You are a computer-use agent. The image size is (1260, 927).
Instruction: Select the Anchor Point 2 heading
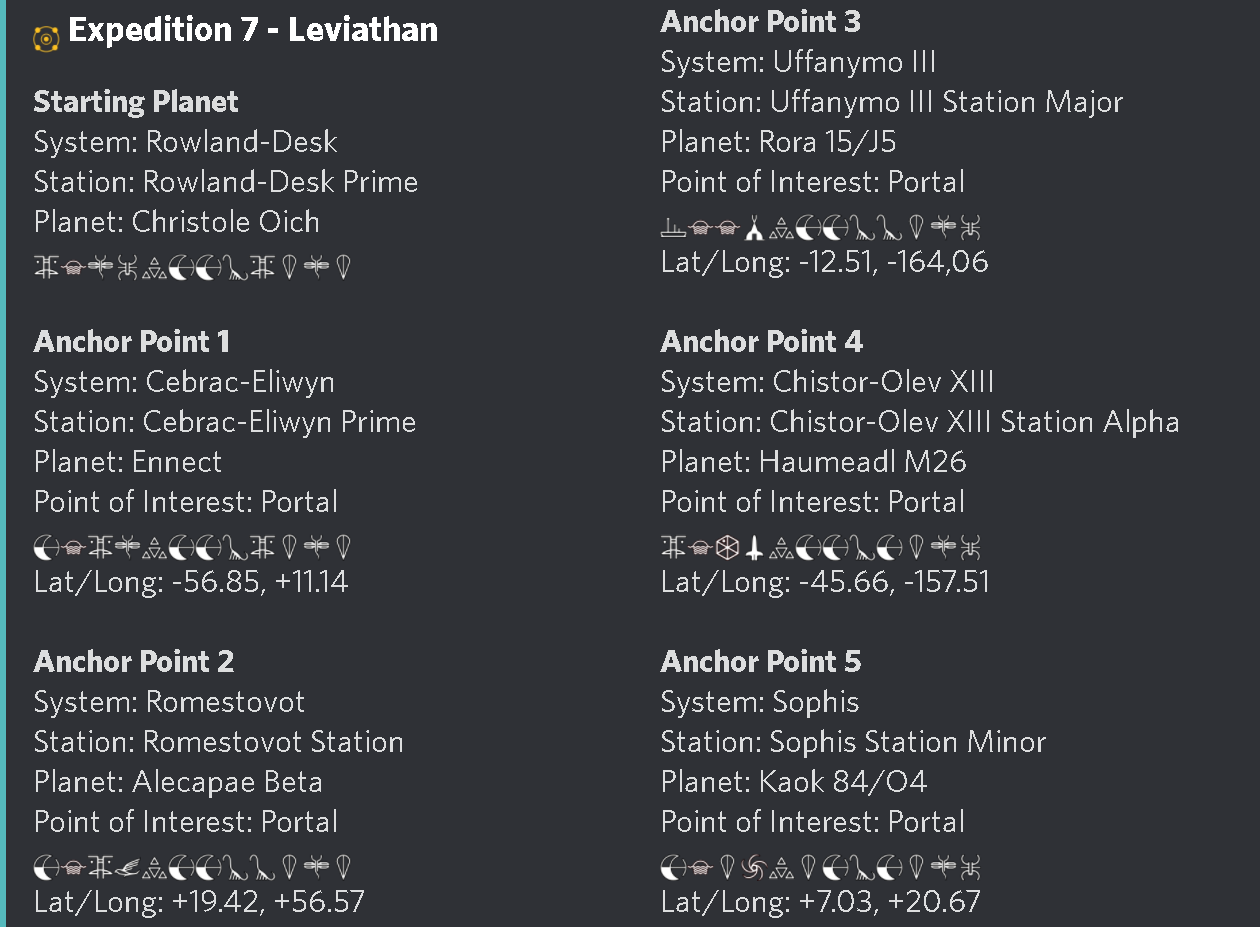point(134,662)
